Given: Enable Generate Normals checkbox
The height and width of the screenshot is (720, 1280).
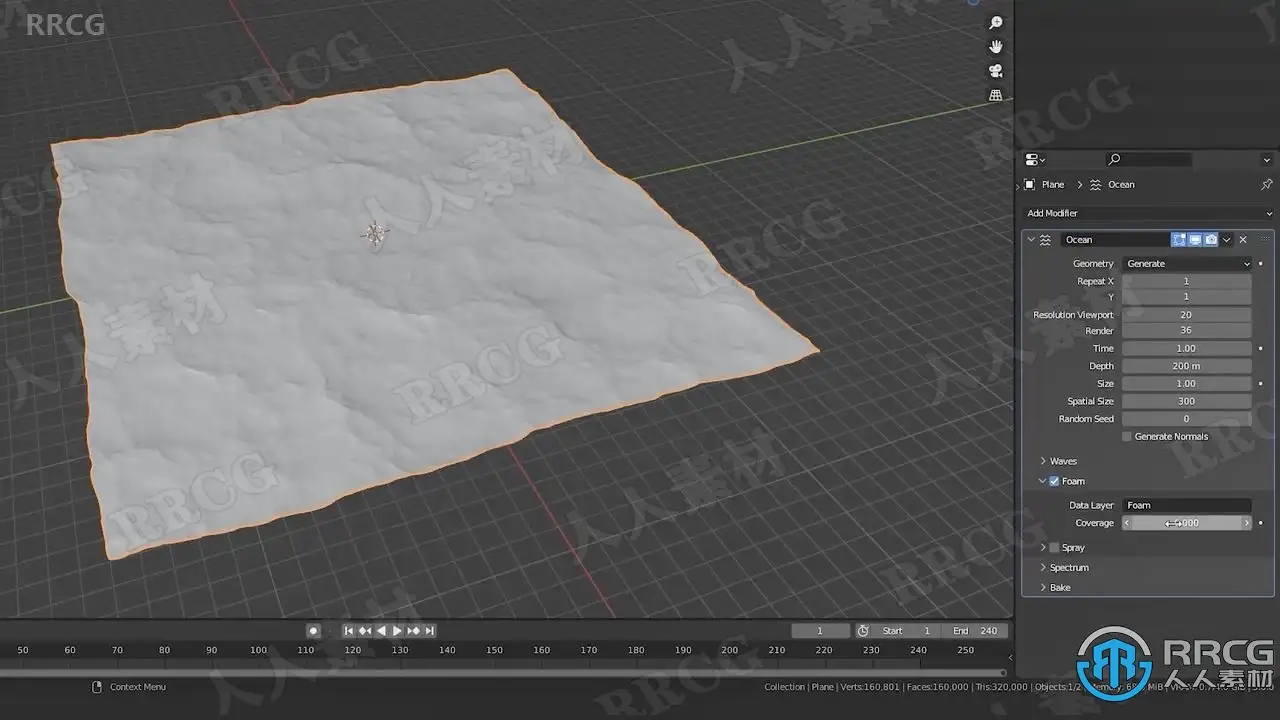Looking at the screenshot, I should coord(1127,437).
